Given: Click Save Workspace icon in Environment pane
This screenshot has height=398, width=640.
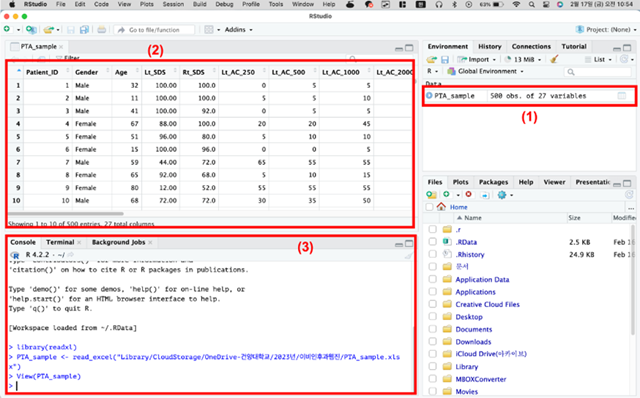Looking at the screenshot, I should coord(445,60).
